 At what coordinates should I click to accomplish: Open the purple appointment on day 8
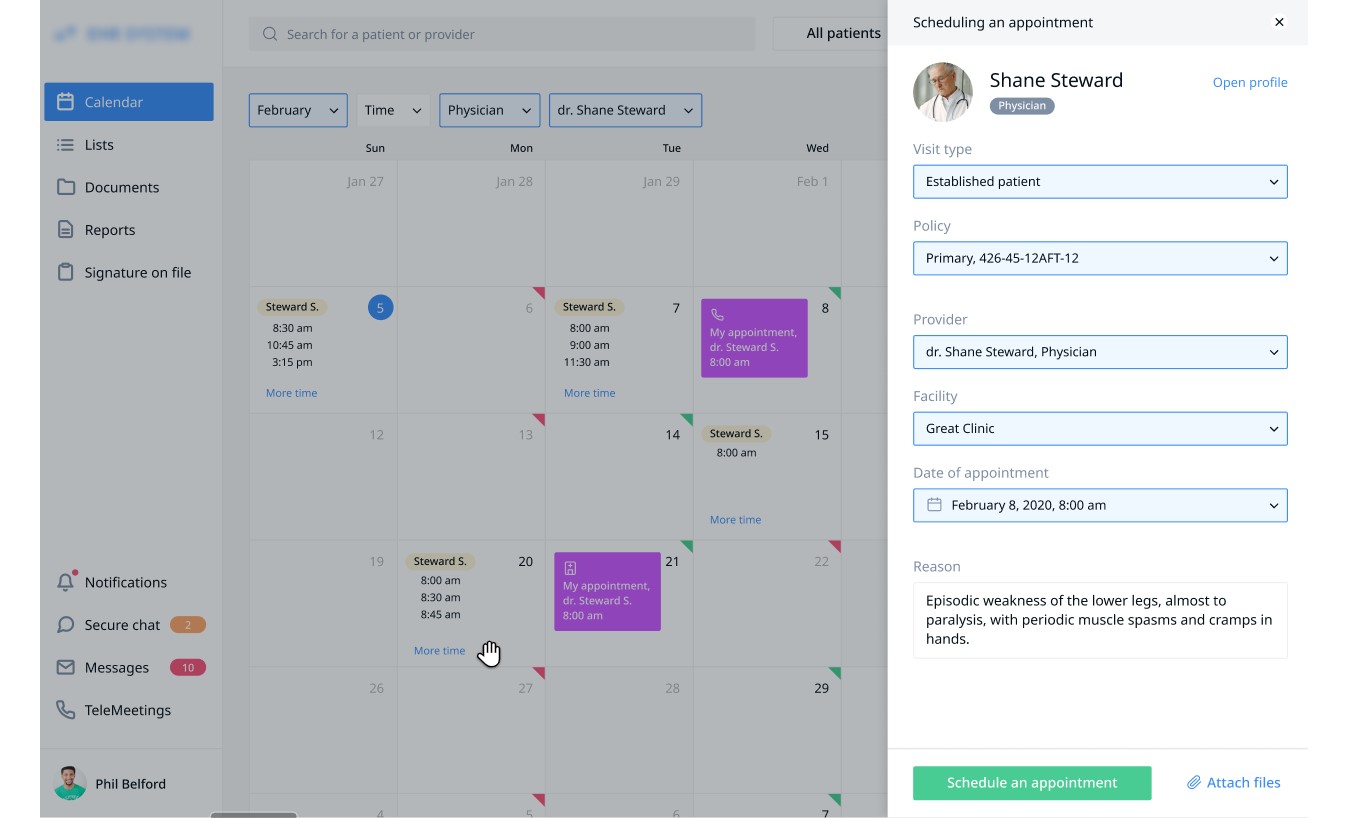(x=754, y=338)
